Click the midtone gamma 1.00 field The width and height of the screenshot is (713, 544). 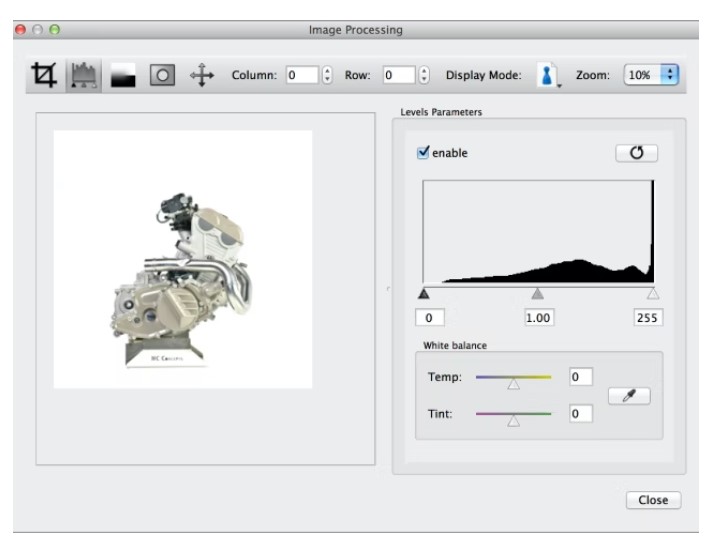539,318
